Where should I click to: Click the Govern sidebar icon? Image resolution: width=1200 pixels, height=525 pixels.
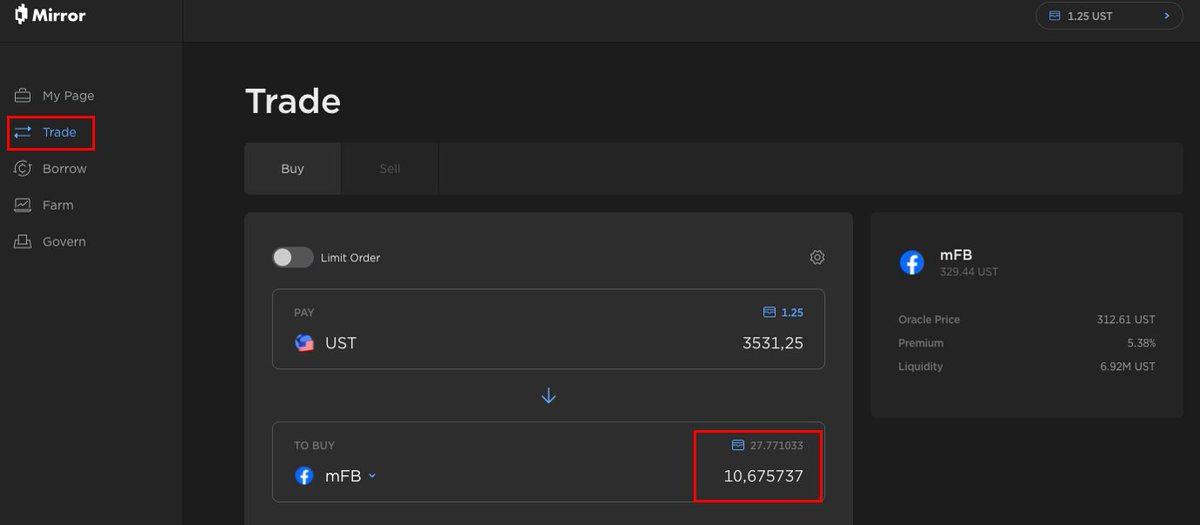(23, 241)
